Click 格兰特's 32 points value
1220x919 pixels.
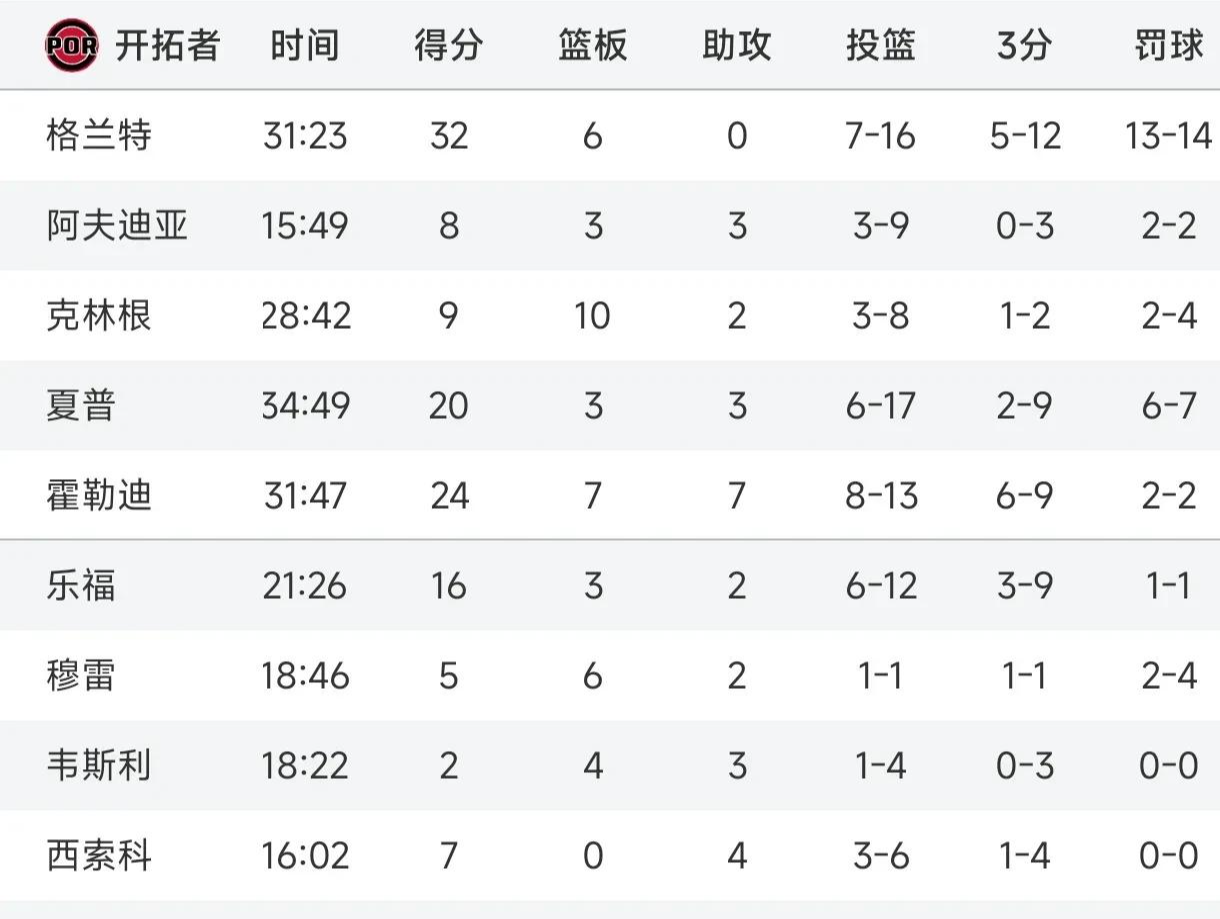(449, 135)
